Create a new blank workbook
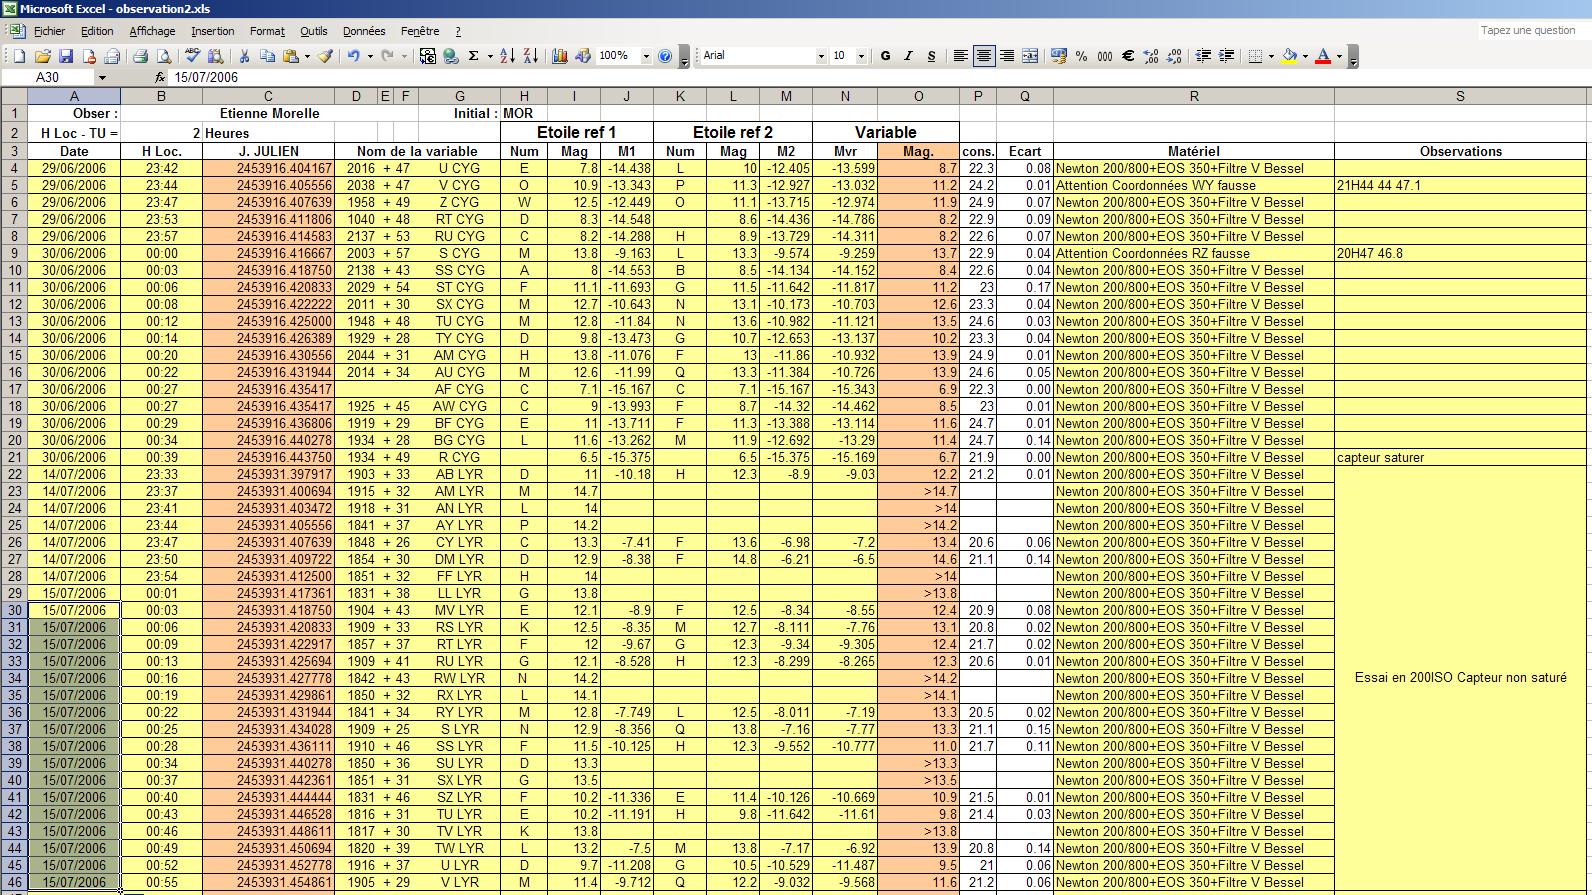The height and width of the screenshot is (895, 1592). (19, 56)
